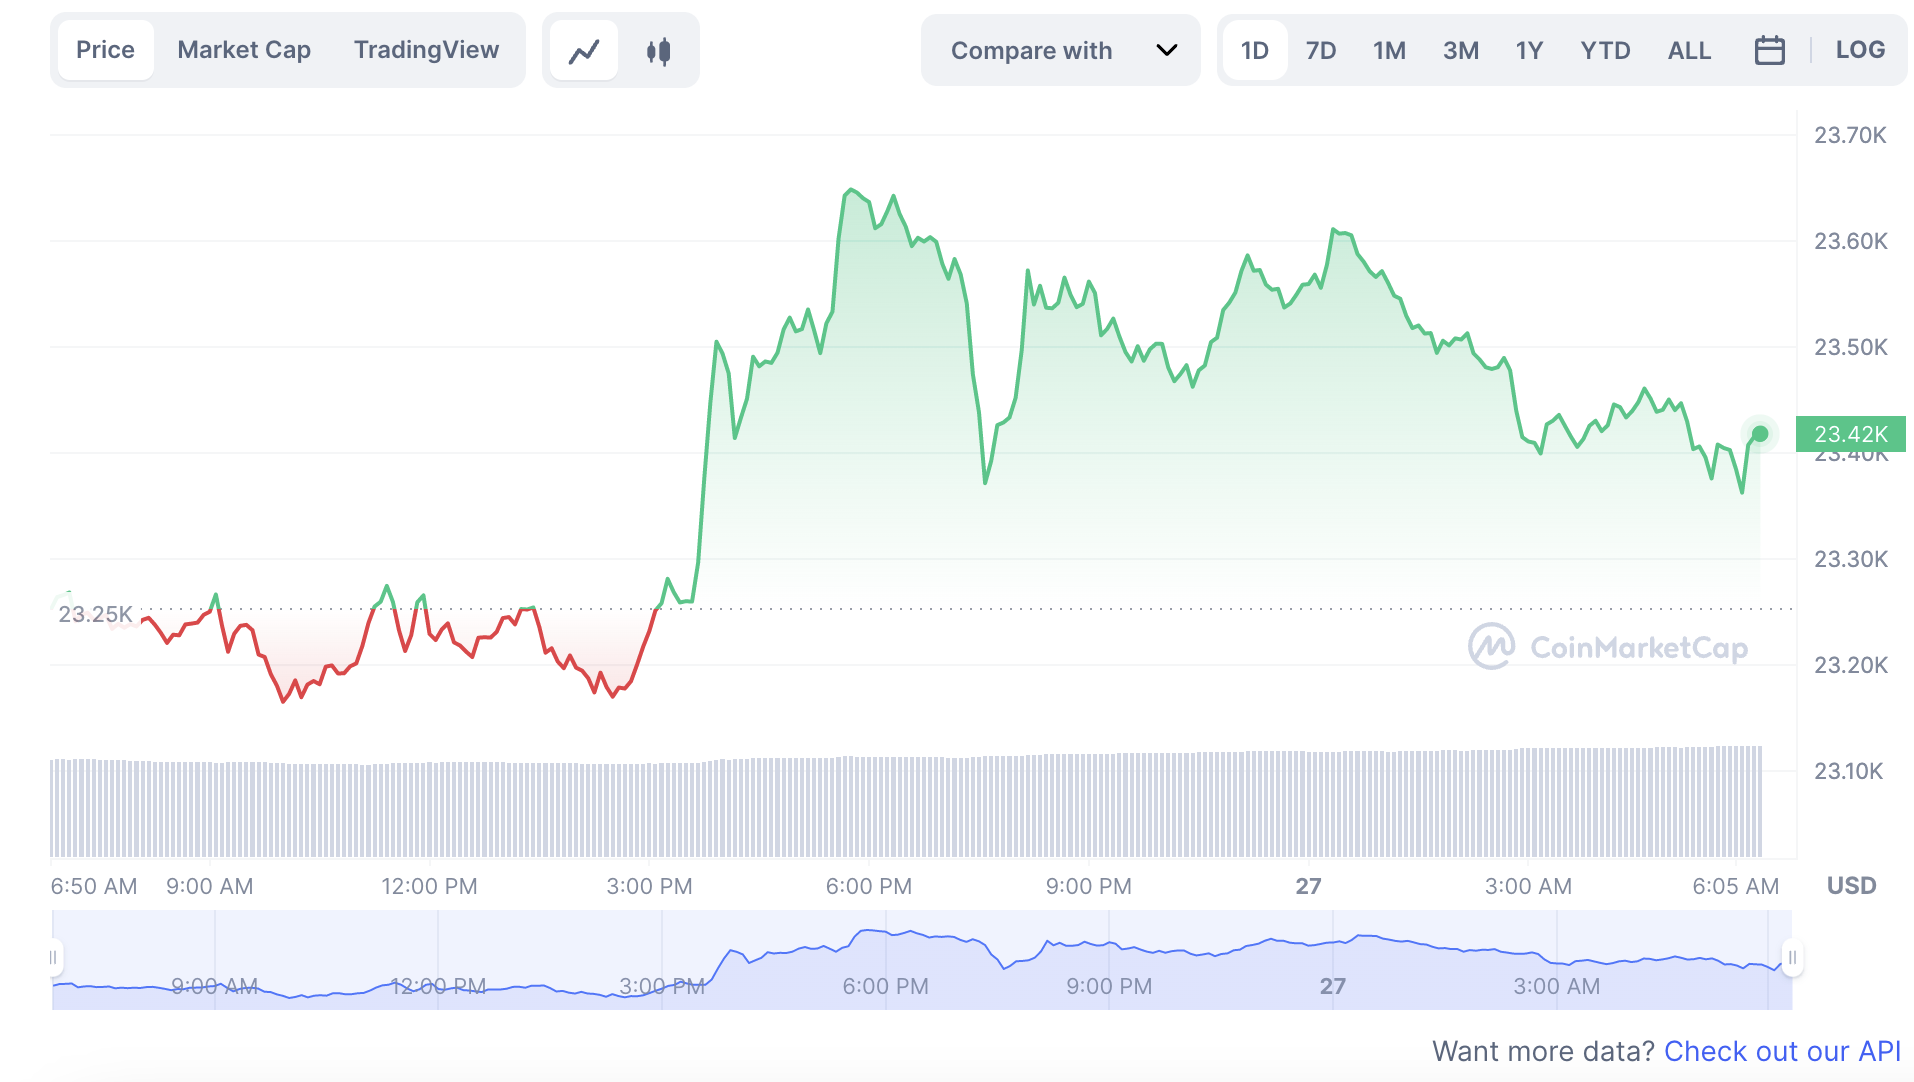Click the Compare with chevron arrow
This screenshot has width=1914, height=1082.
click(1166, 50)
